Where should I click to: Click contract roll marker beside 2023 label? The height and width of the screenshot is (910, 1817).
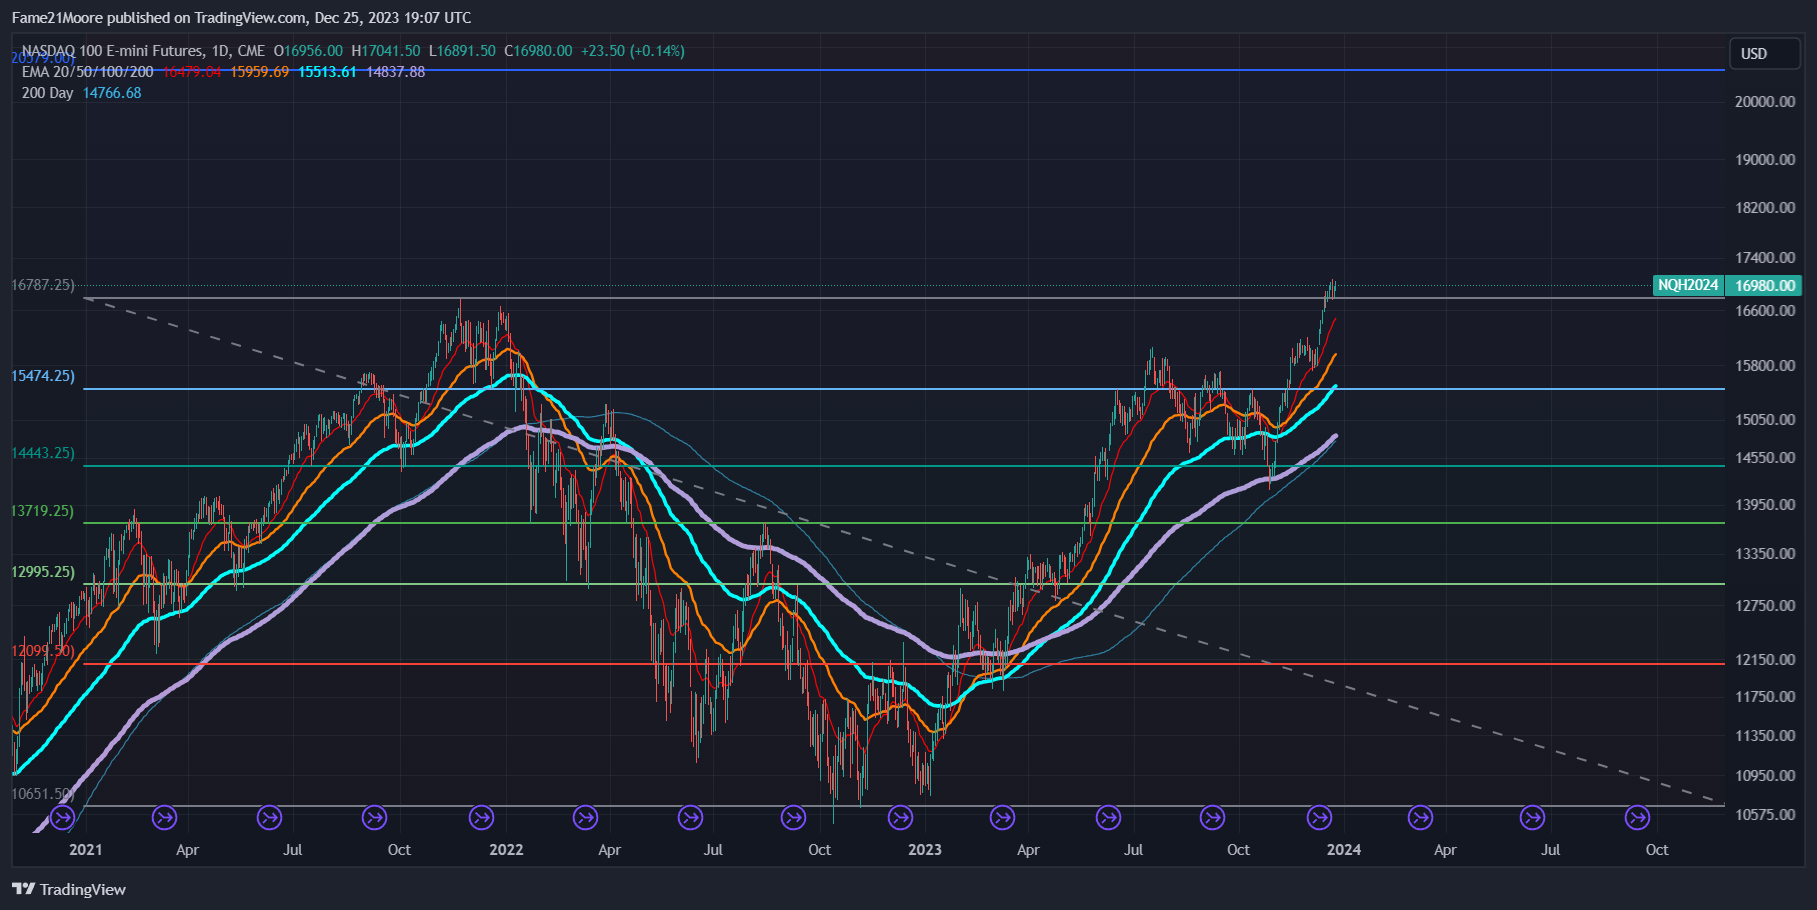[900, 818]
